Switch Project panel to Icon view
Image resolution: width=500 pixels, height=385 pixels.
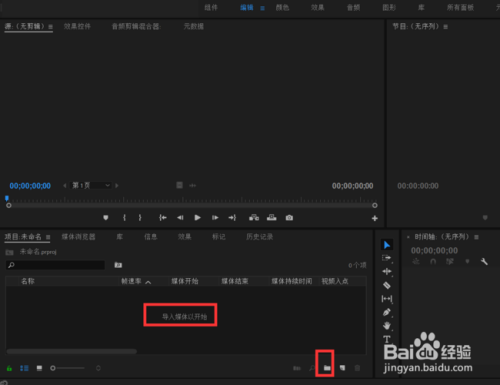(x=39, y=368)
